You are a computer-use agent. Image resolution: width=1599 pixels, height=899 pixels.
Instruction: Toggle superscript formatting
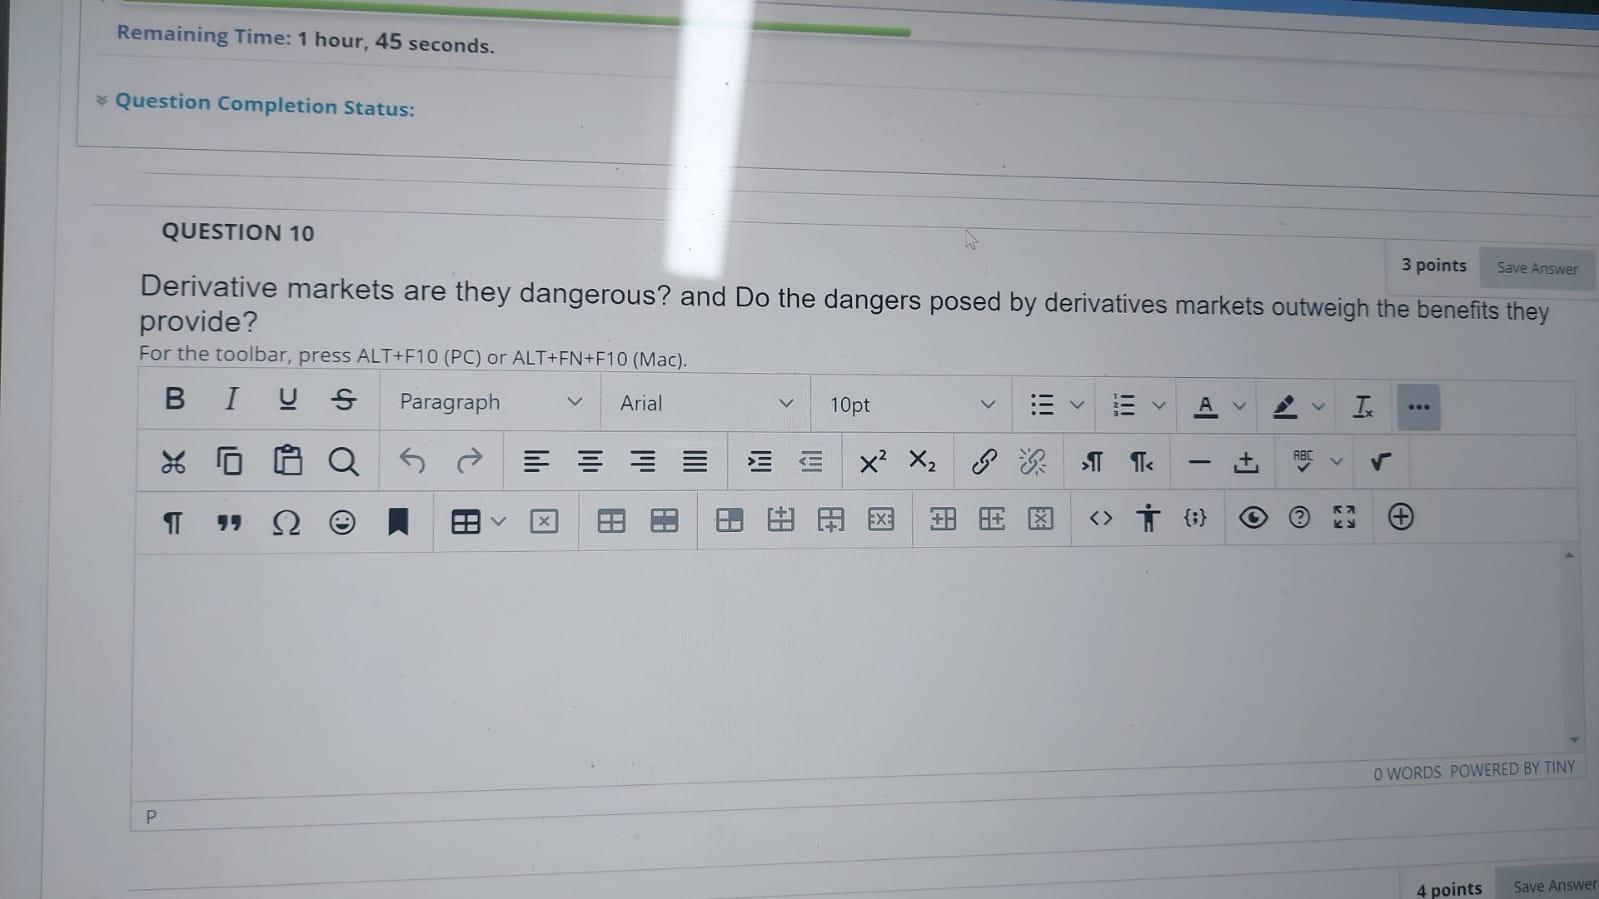(x=872, y=461)
